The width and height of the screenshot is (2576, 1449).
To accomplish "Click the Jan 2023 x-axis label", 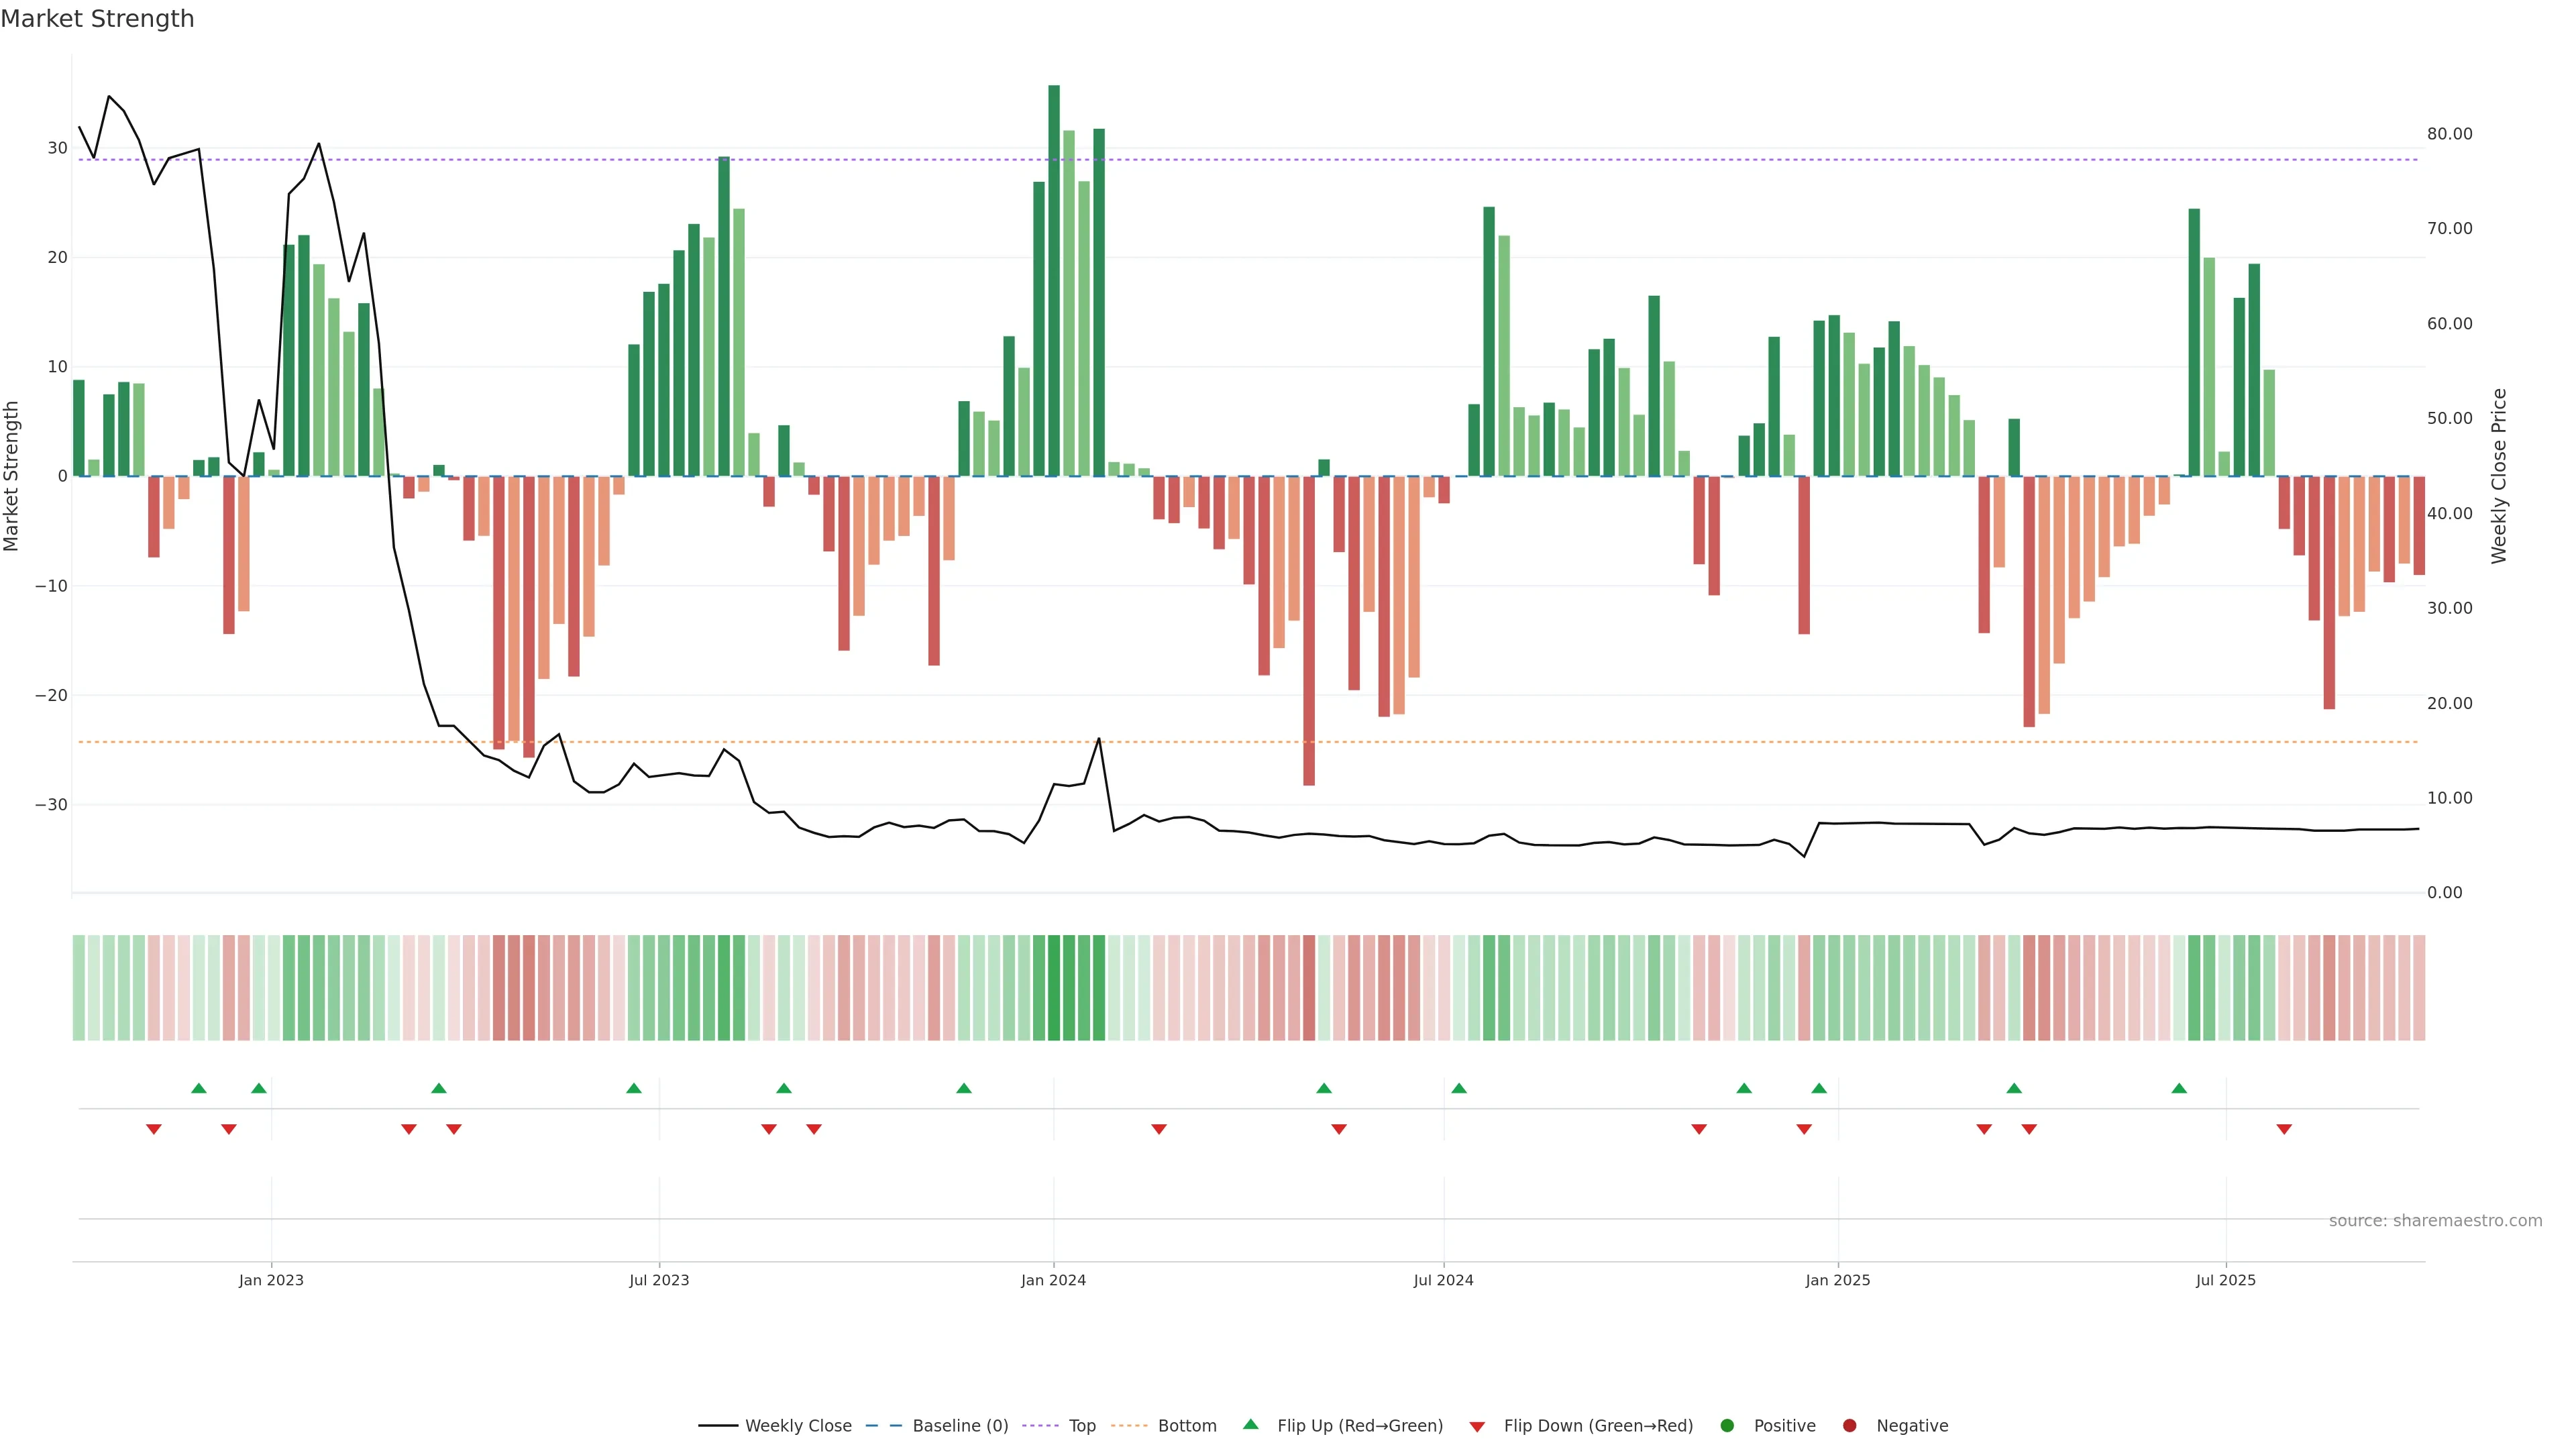I will (x=271, y=1280).
